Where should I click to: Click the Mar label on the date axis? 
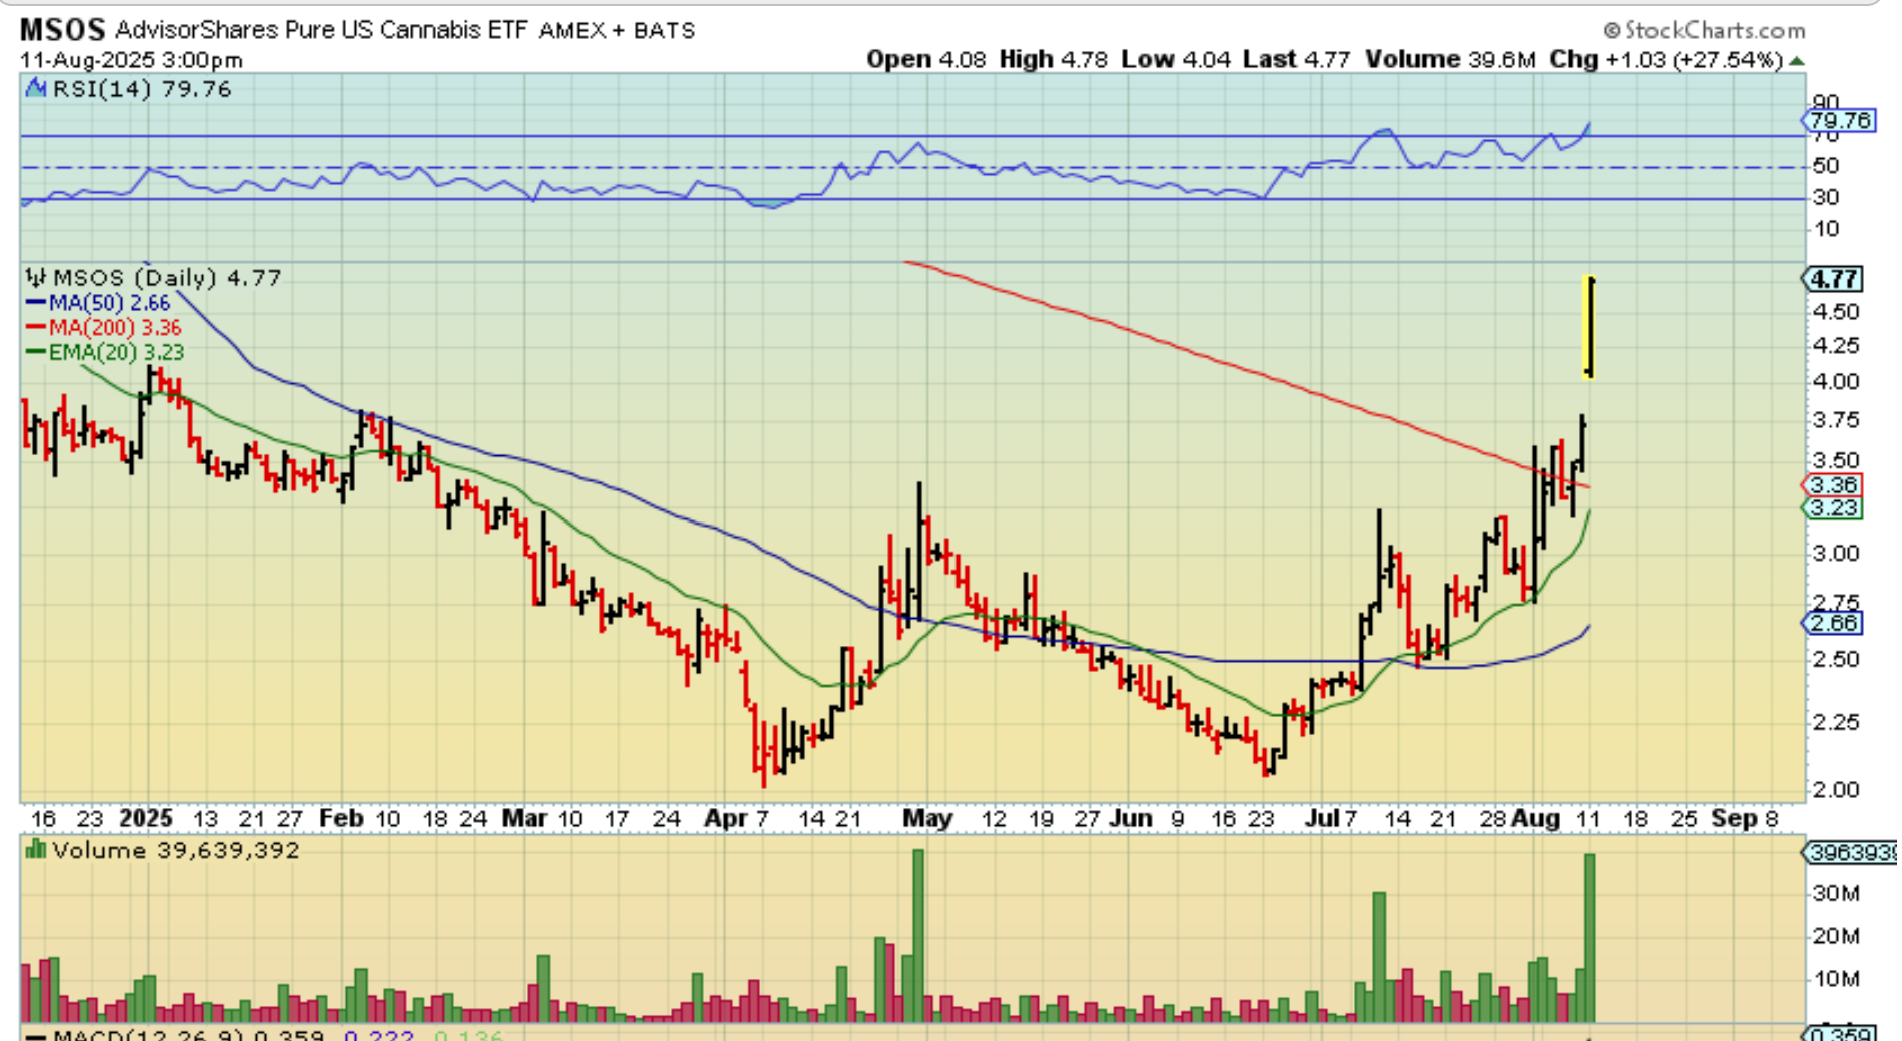[x=524, y=818]
